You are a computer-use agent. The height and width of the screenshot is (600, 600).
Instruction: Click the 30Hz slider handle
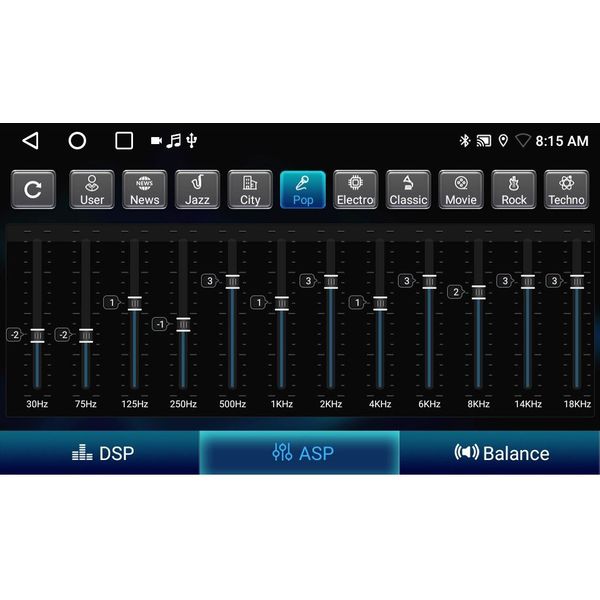coord(37,335)
